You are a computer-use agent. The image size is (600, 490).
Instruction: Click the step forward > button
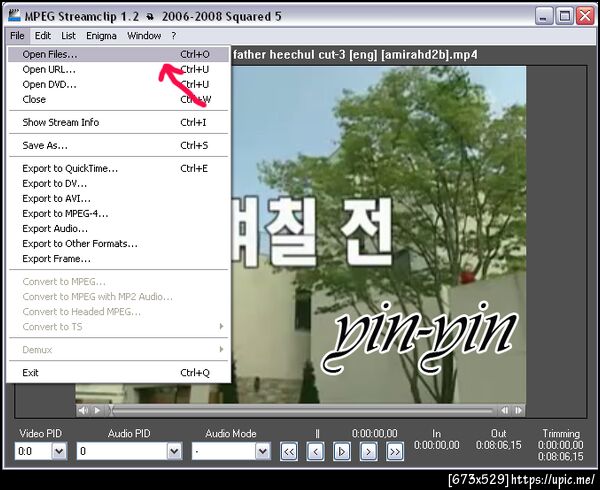tap(368, 452)
